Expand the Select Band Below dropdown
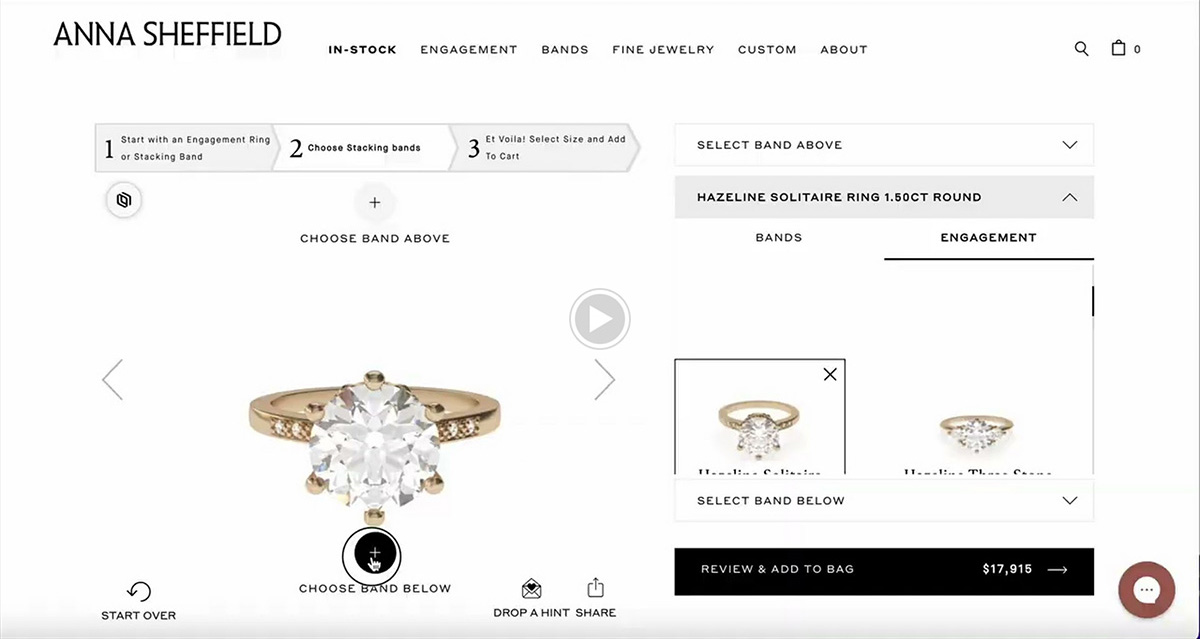Screen dimensions: 1200x639 (884, 500)
